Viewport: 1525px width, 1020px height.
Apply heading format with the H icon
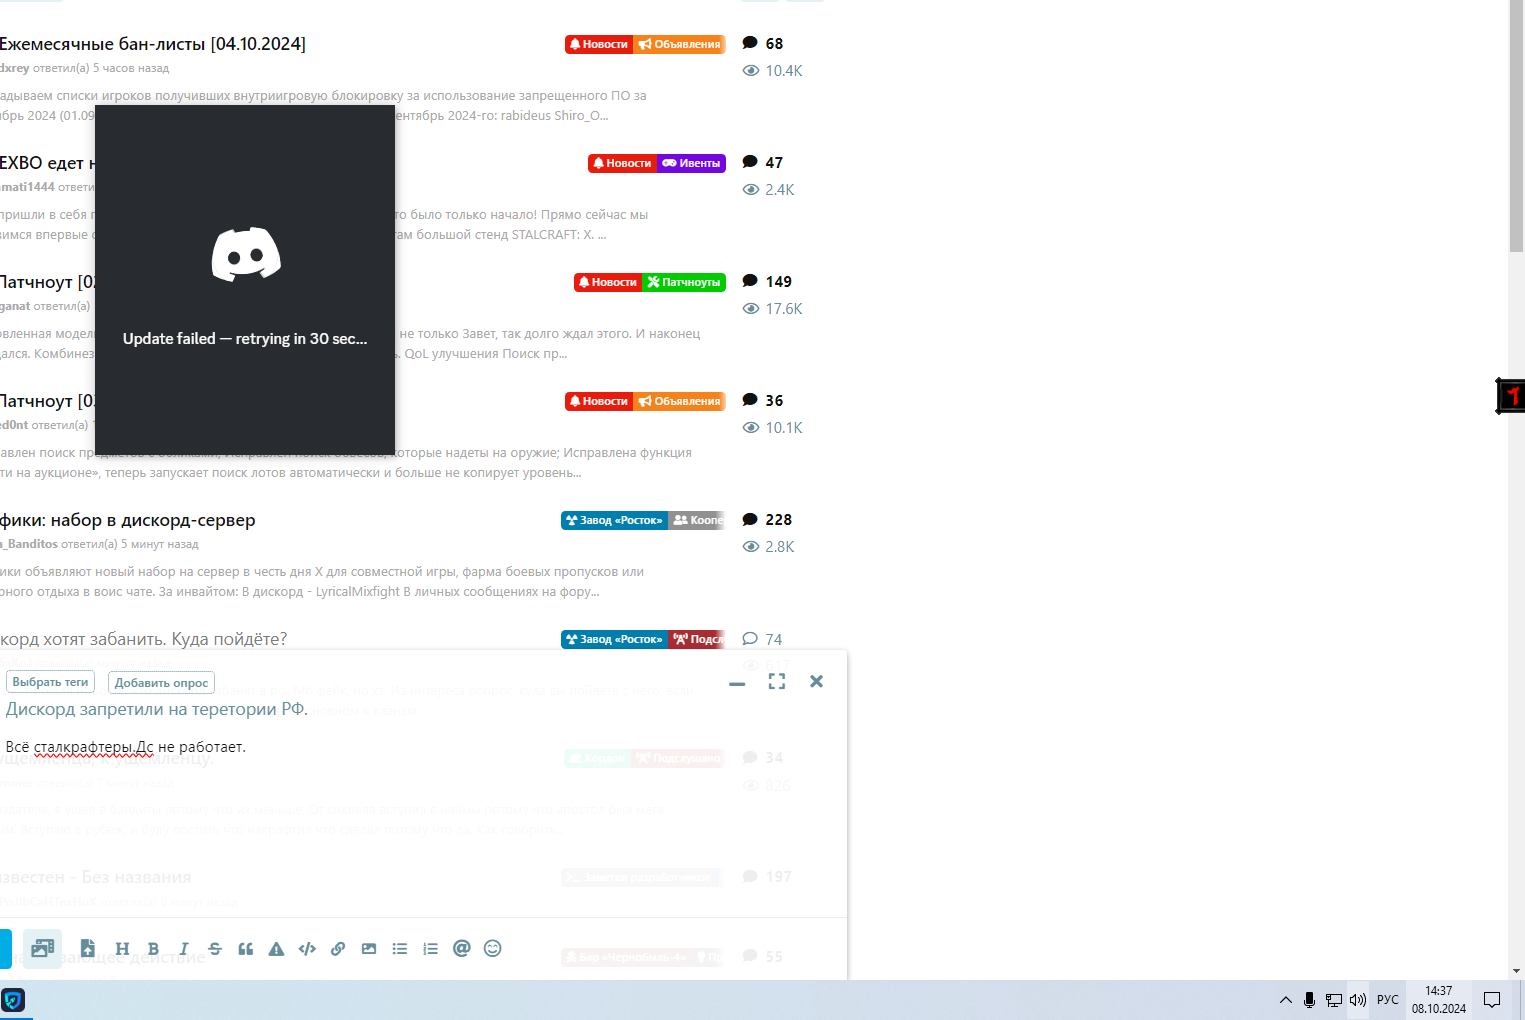pyautogui.click(x=122, y=949)
